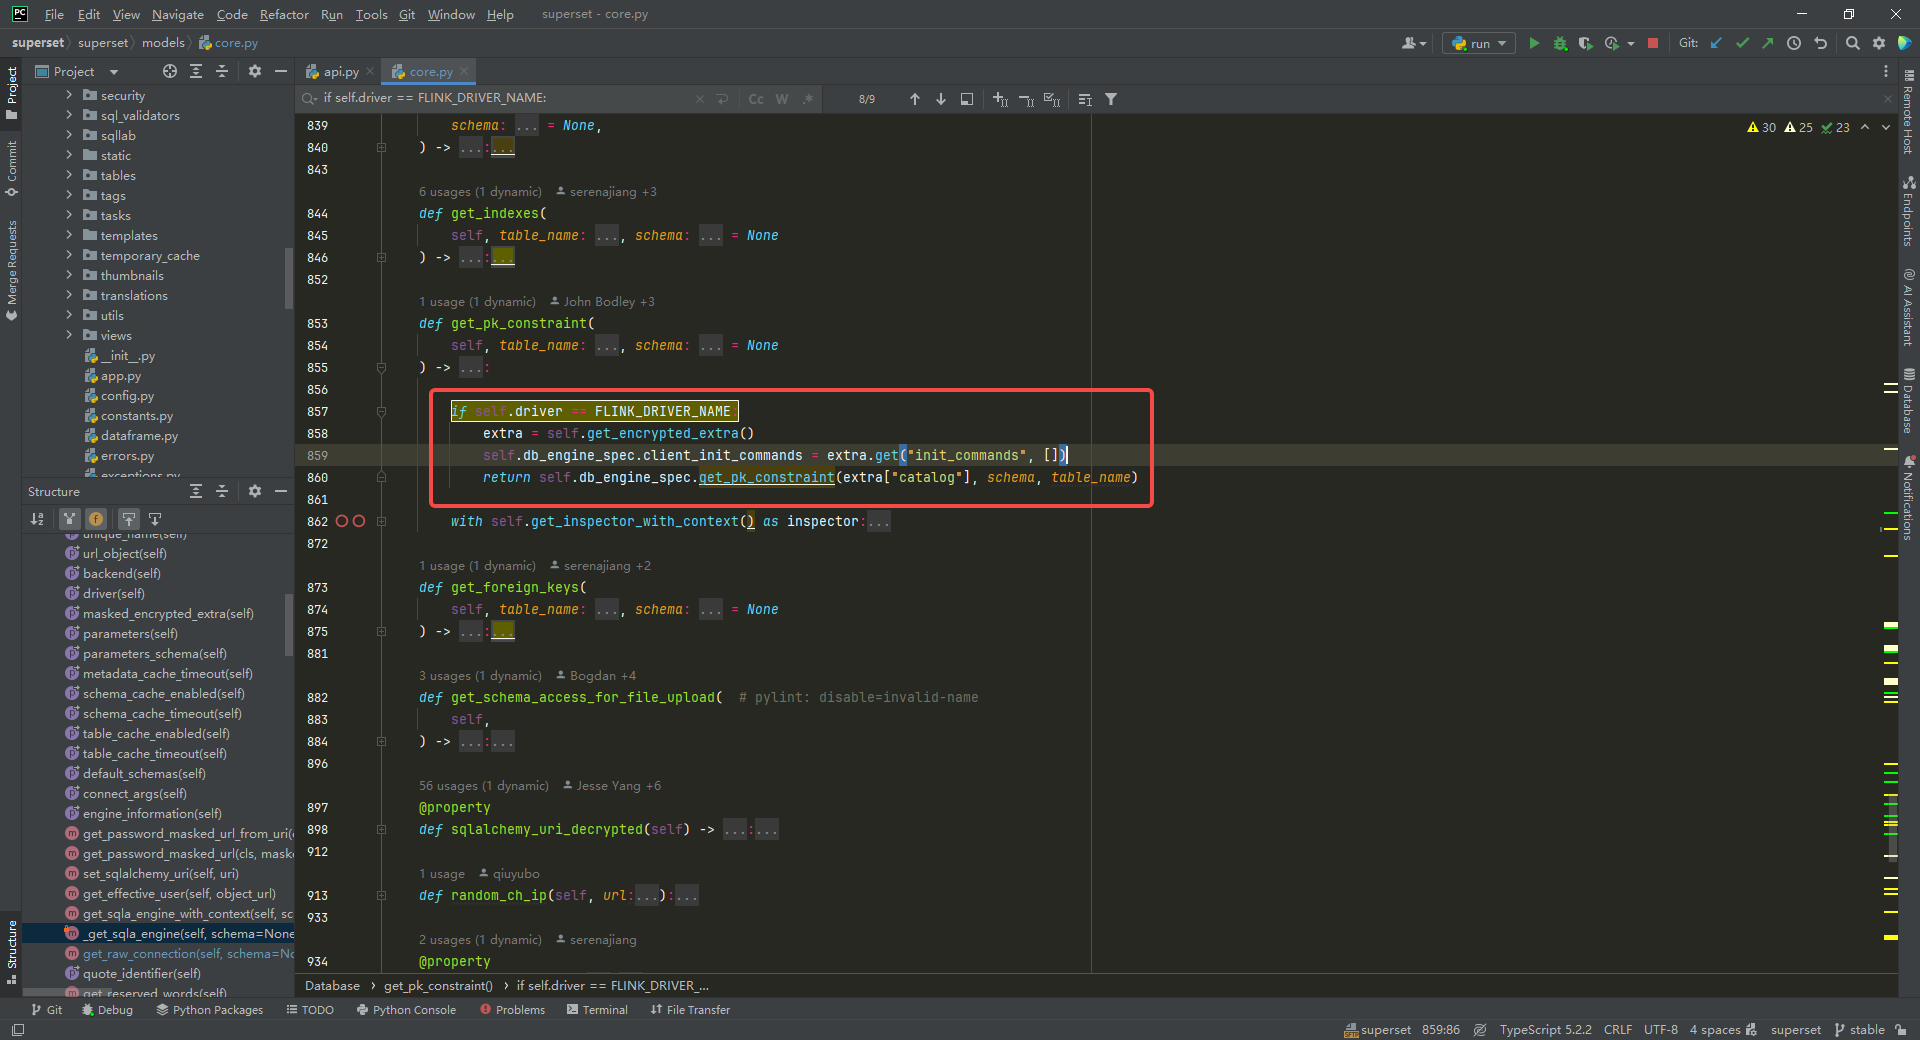Toggle Words 'W' option in search bar
1920x1040 pixels.
tap(782, 99)
